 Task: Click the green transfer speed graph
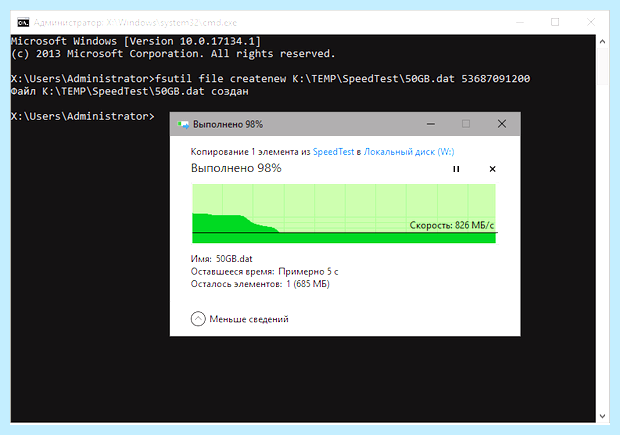(344, 214)
